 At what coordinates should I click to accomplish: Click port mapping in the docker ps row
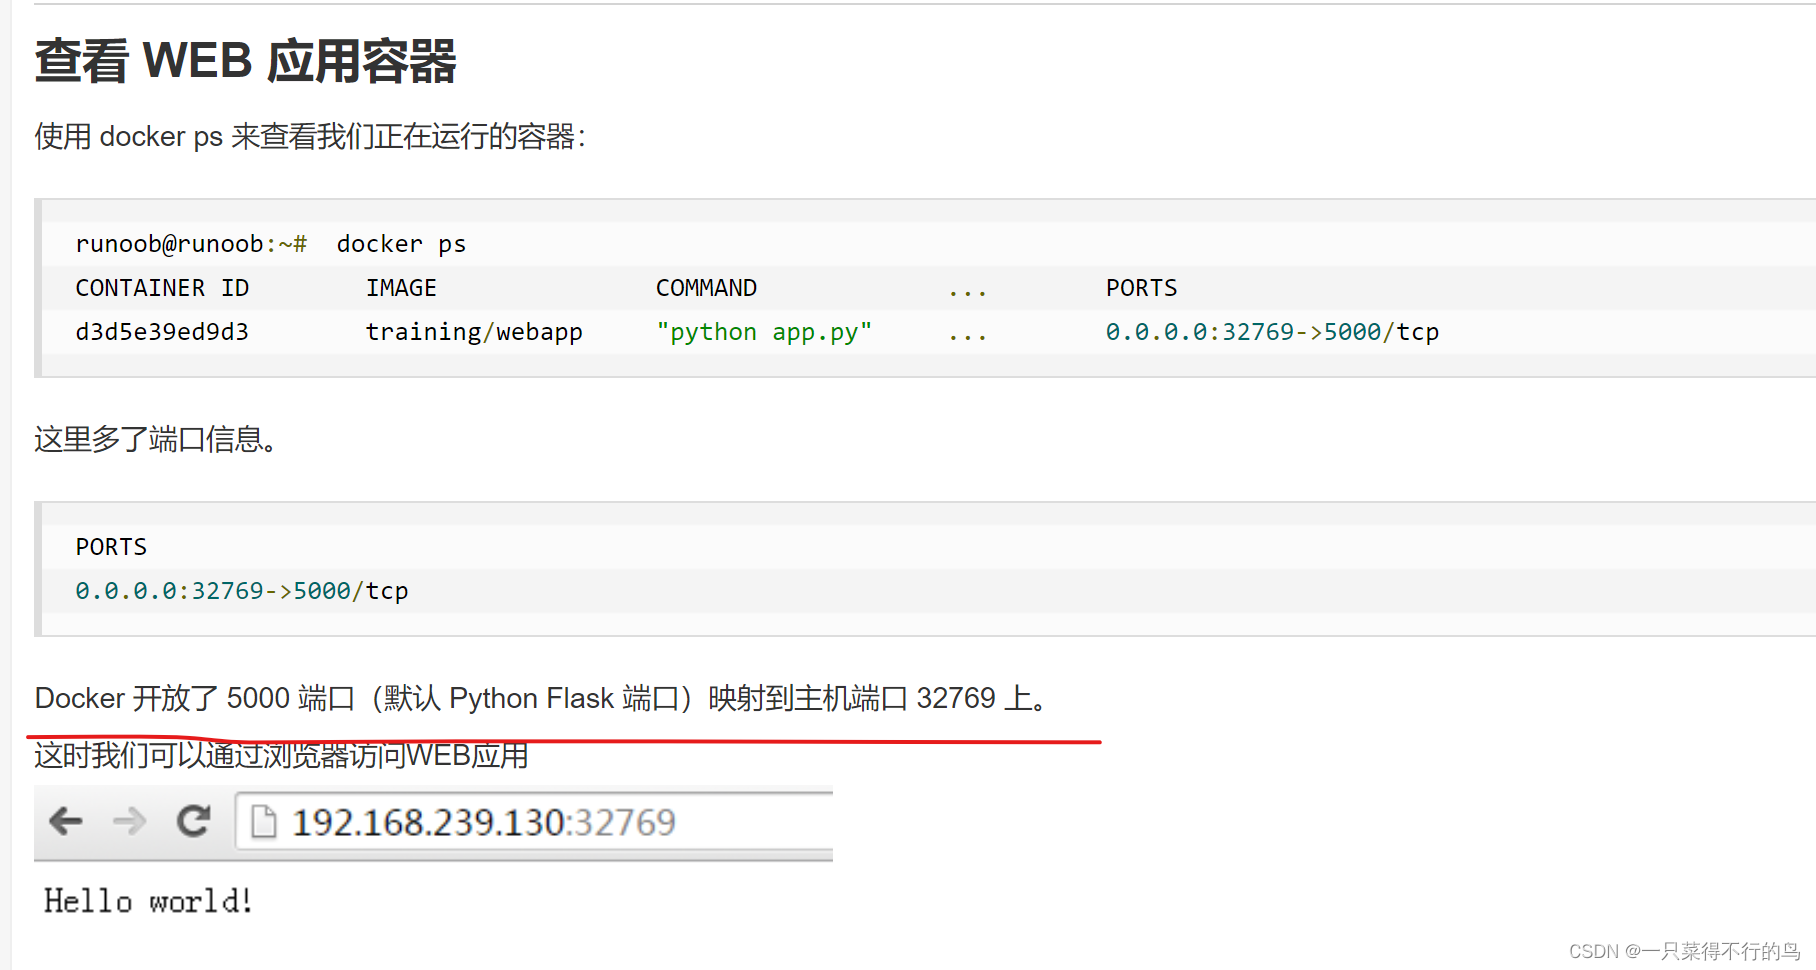coord(1272,332)
